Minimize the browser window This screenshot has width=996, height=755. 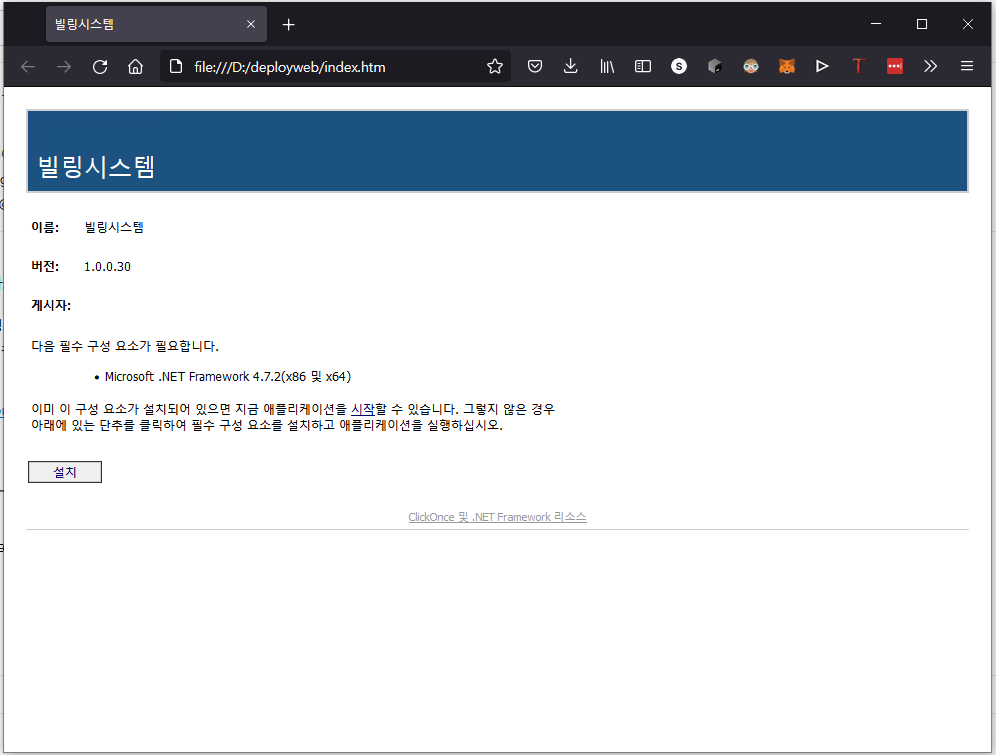click(876, 24)
